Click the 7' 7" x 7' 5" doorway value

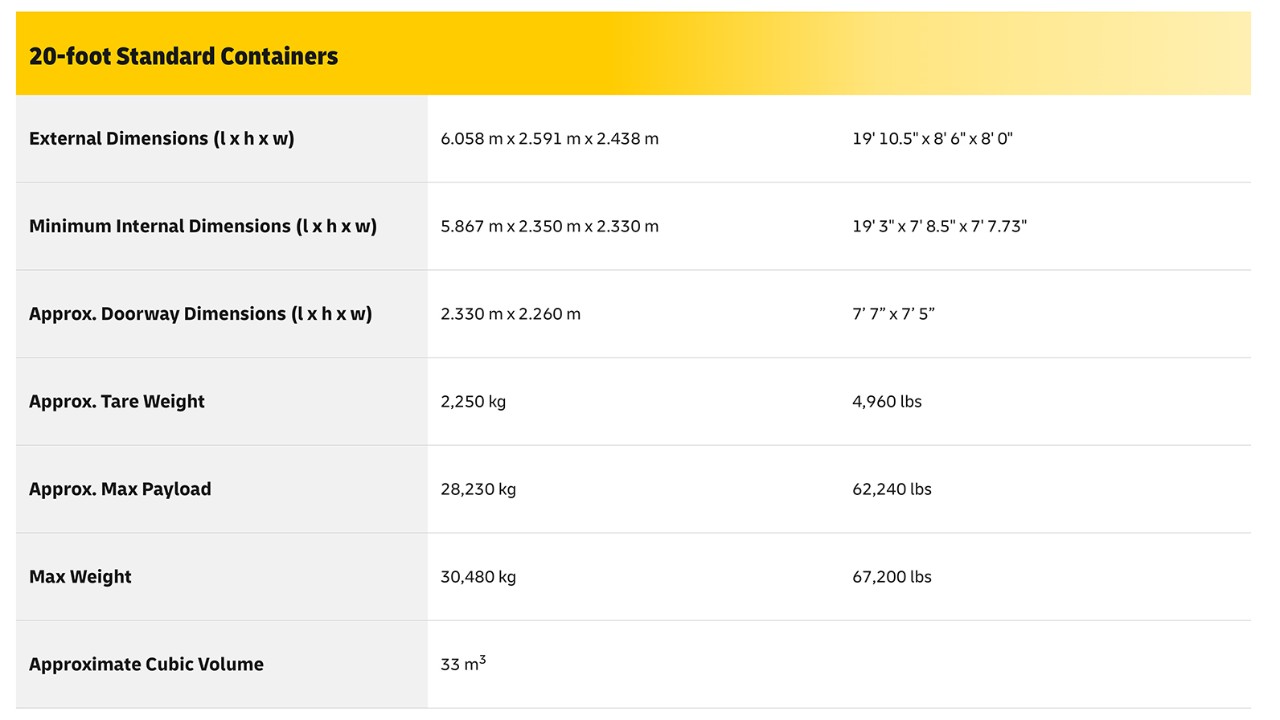[x=893, y=314]
